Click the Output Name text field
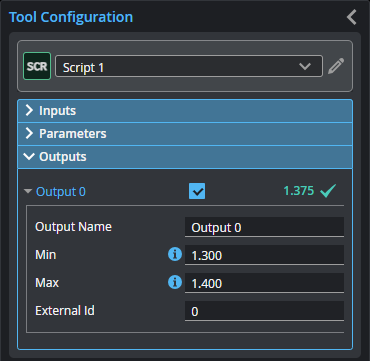 [264, 227]
